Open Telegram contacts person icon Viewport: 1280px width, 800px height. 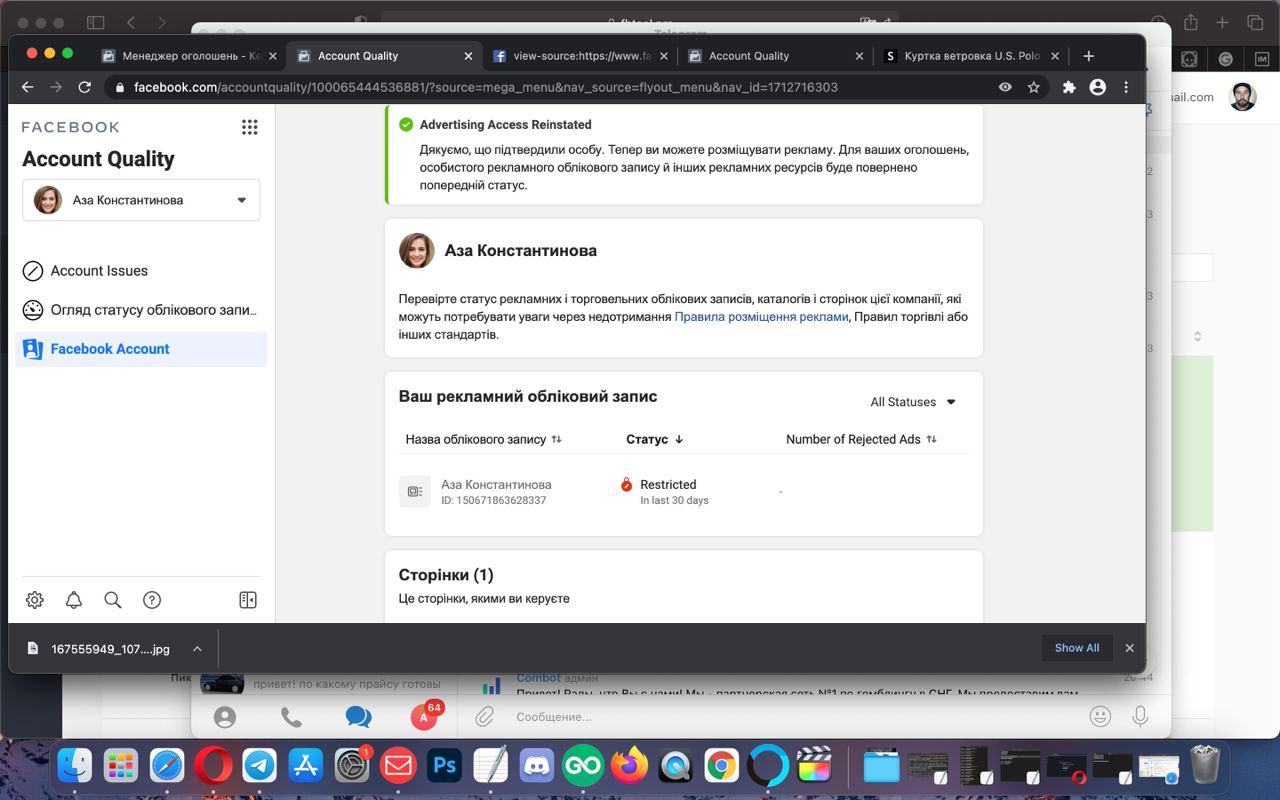pos(225,717)
